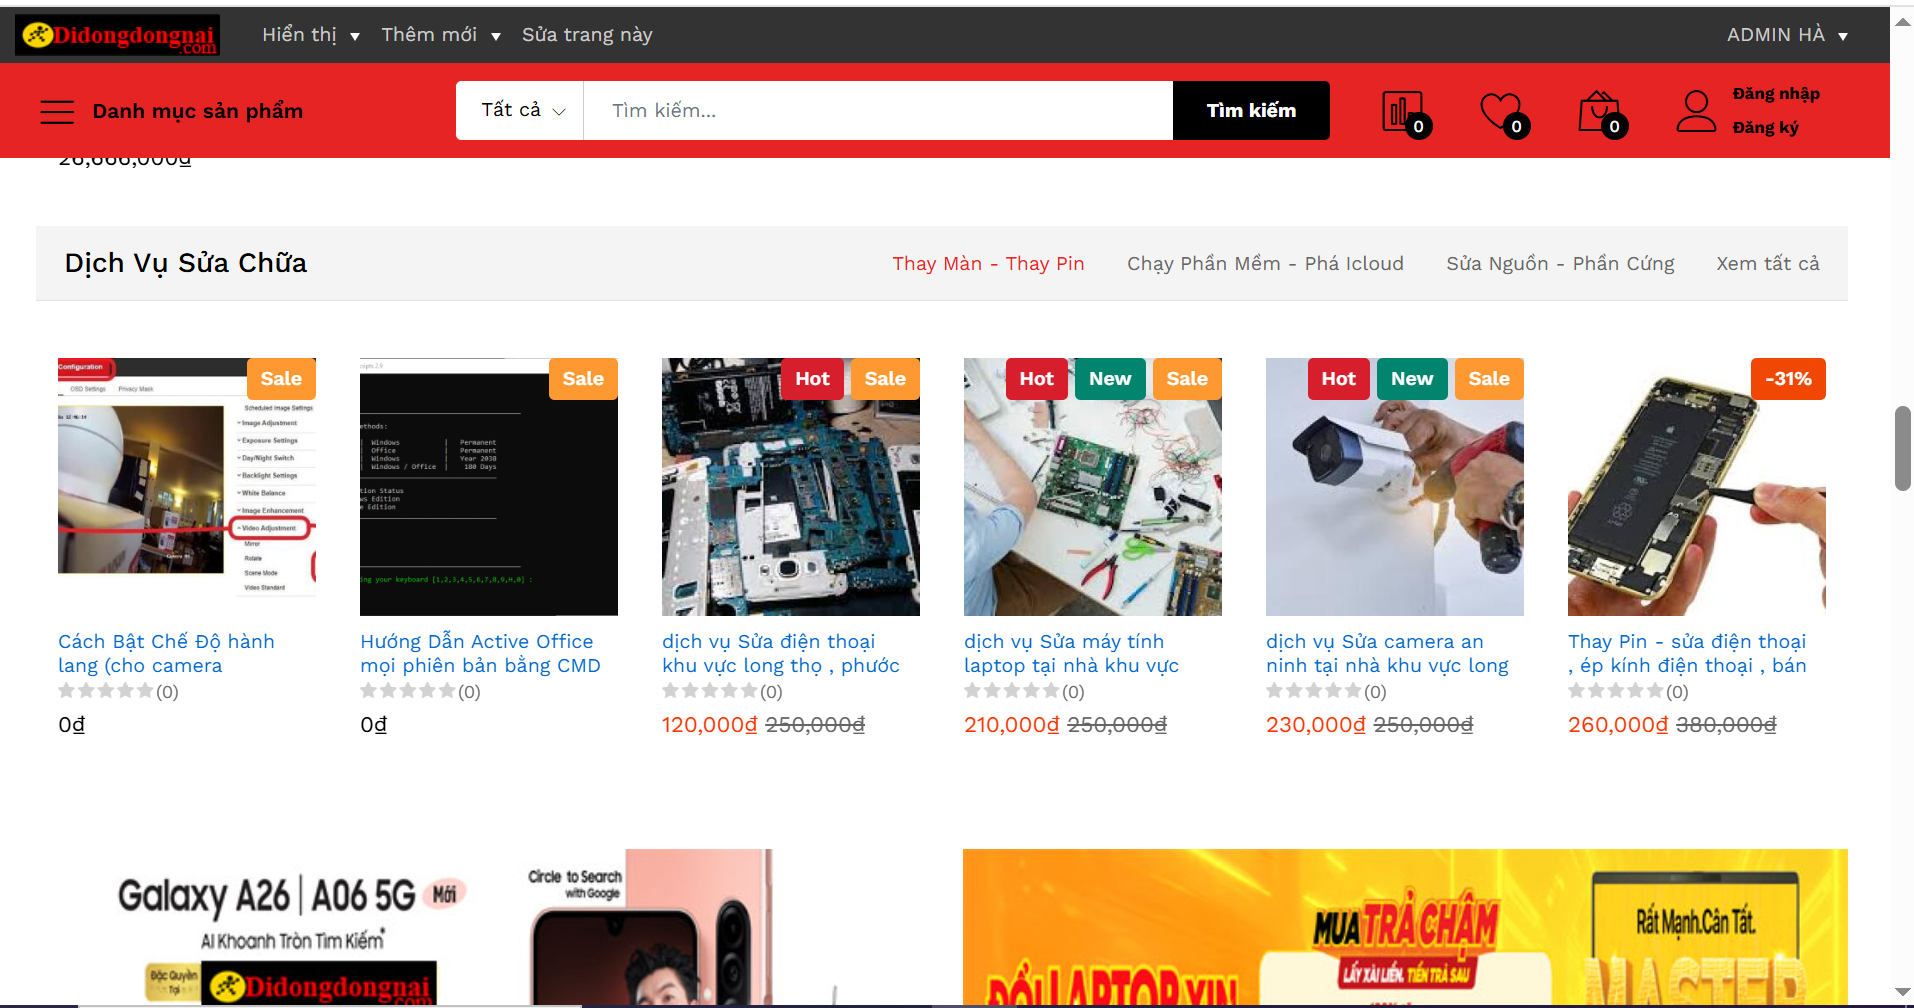The width and height of the screenshot is (1914, 1008).
Task: Open the hamburger product categories menu
Action: click(57, 111)
